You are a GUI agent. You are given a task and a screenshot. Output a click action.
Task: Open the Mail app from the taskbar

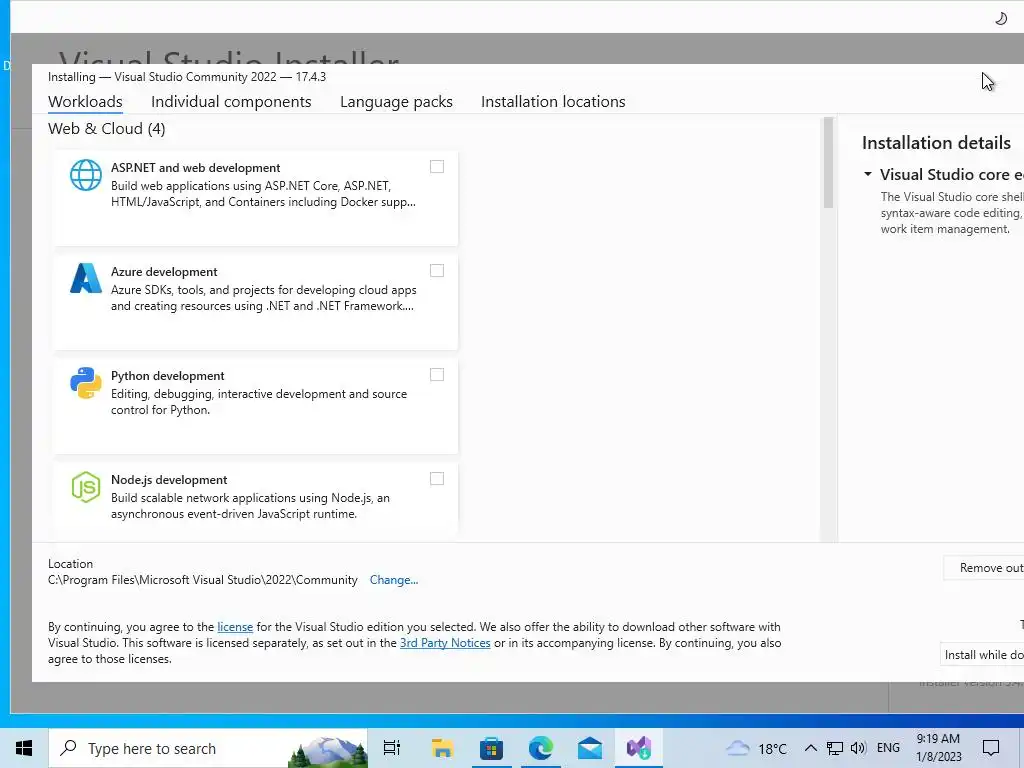[590, 748]
